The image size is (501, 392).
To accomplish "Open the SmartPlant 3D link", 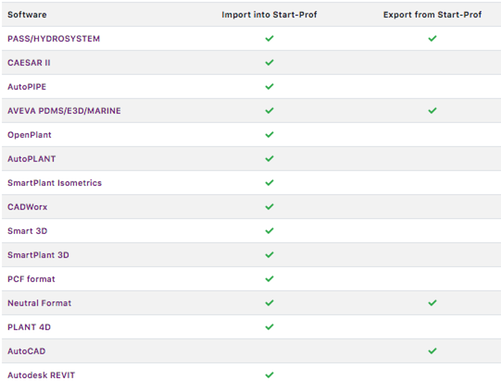I will (38, 255).
